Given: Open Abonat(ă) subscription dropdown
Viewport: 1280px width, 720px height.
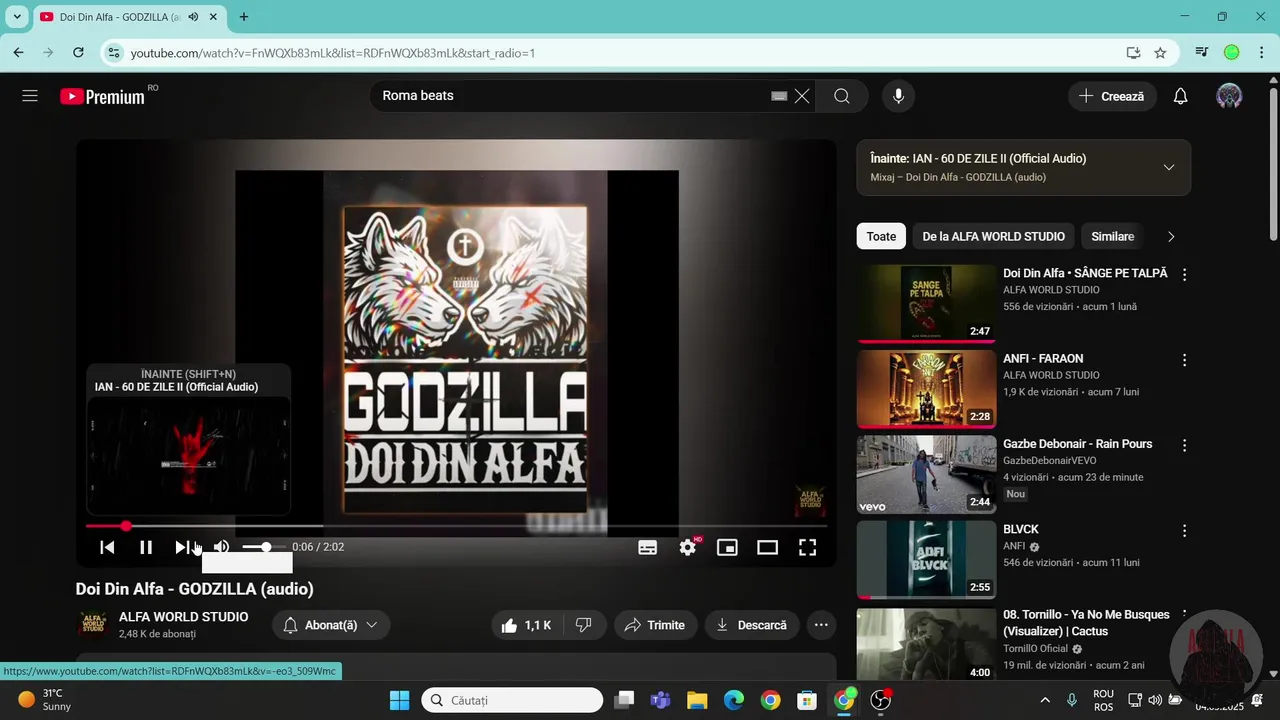Looking at the screenshot, I should [x=331, y=625].
